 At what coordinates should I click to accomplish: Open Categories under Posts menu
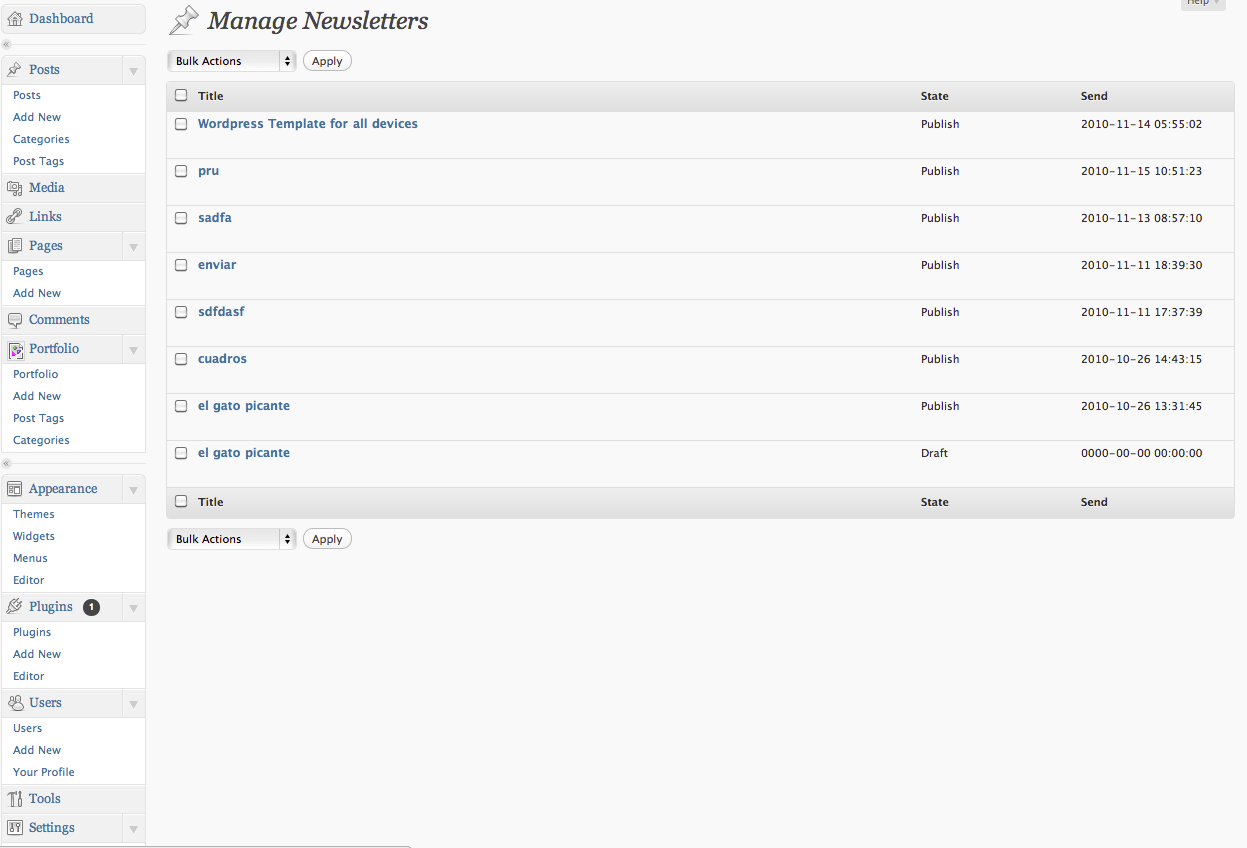click(x=41, y=139)
